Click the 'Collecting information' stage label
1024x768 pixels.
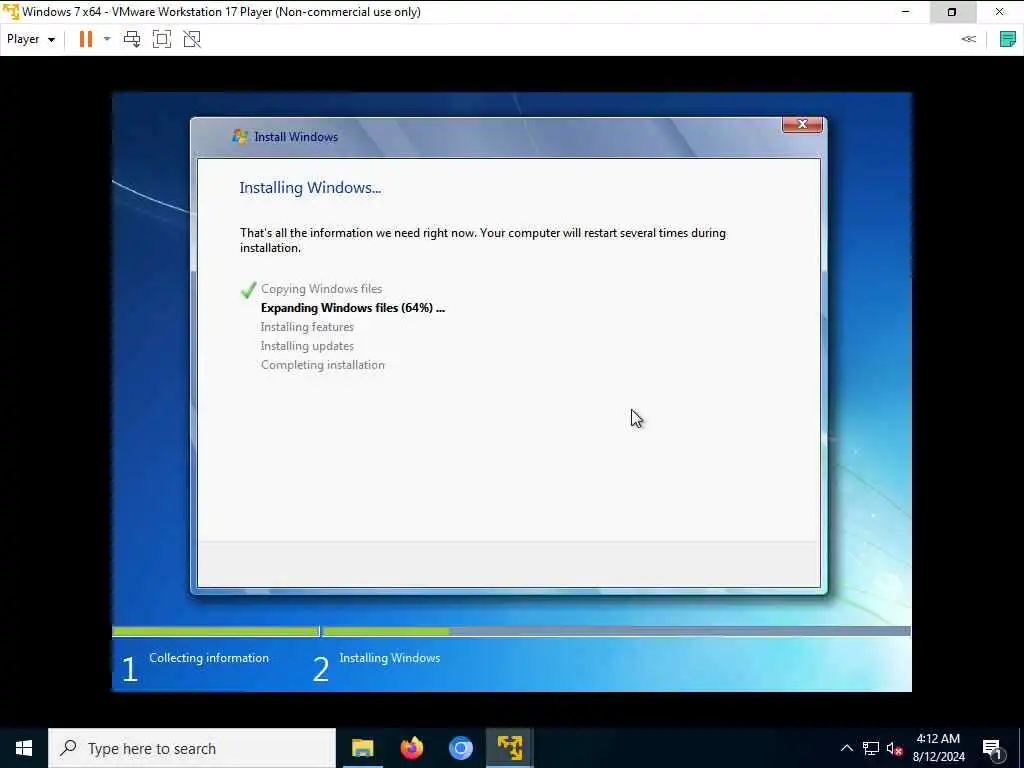(209, 658)
